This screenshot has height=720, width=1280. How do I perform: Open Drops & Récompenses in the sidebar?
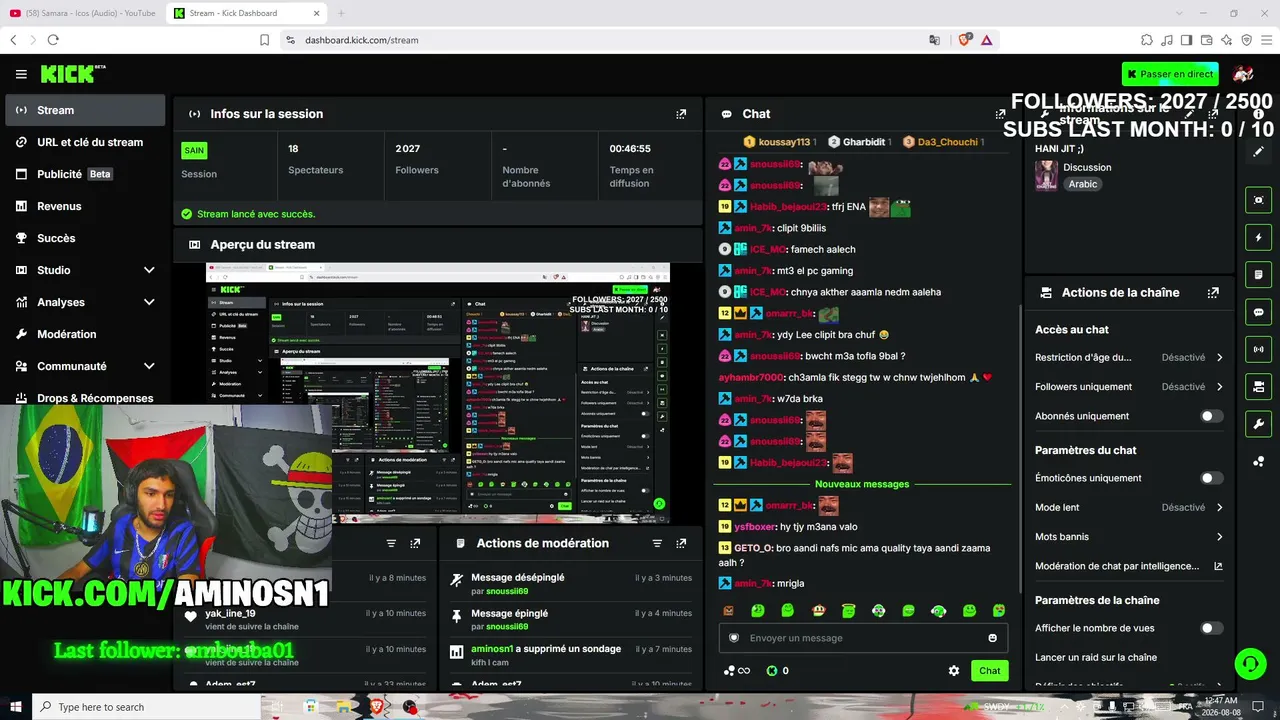(x=85, y=398)
